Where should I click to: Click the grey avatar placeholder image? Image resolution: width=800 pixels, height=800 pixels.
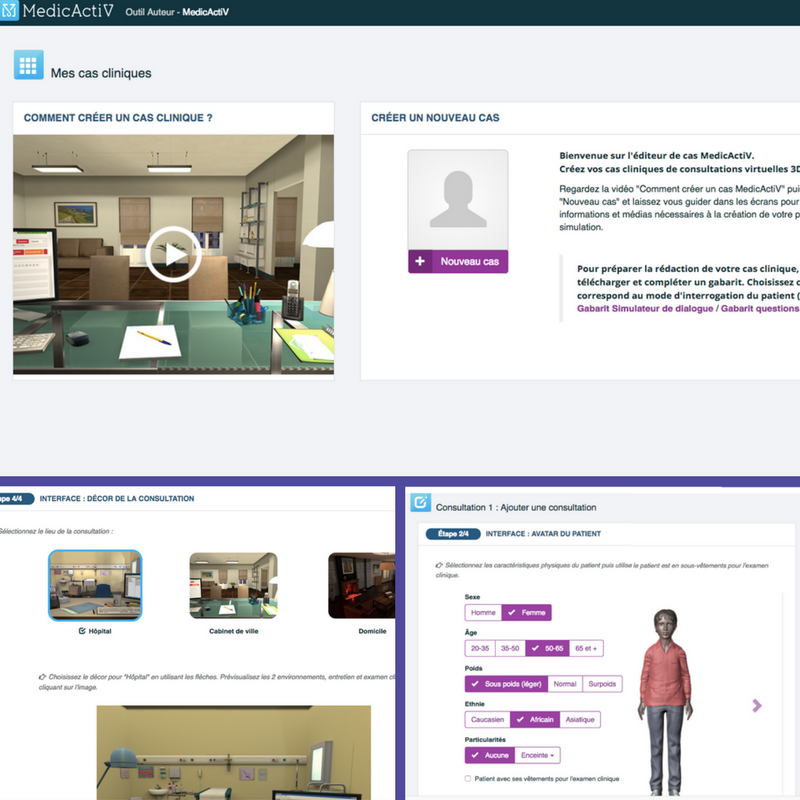[x=458, y=200]
